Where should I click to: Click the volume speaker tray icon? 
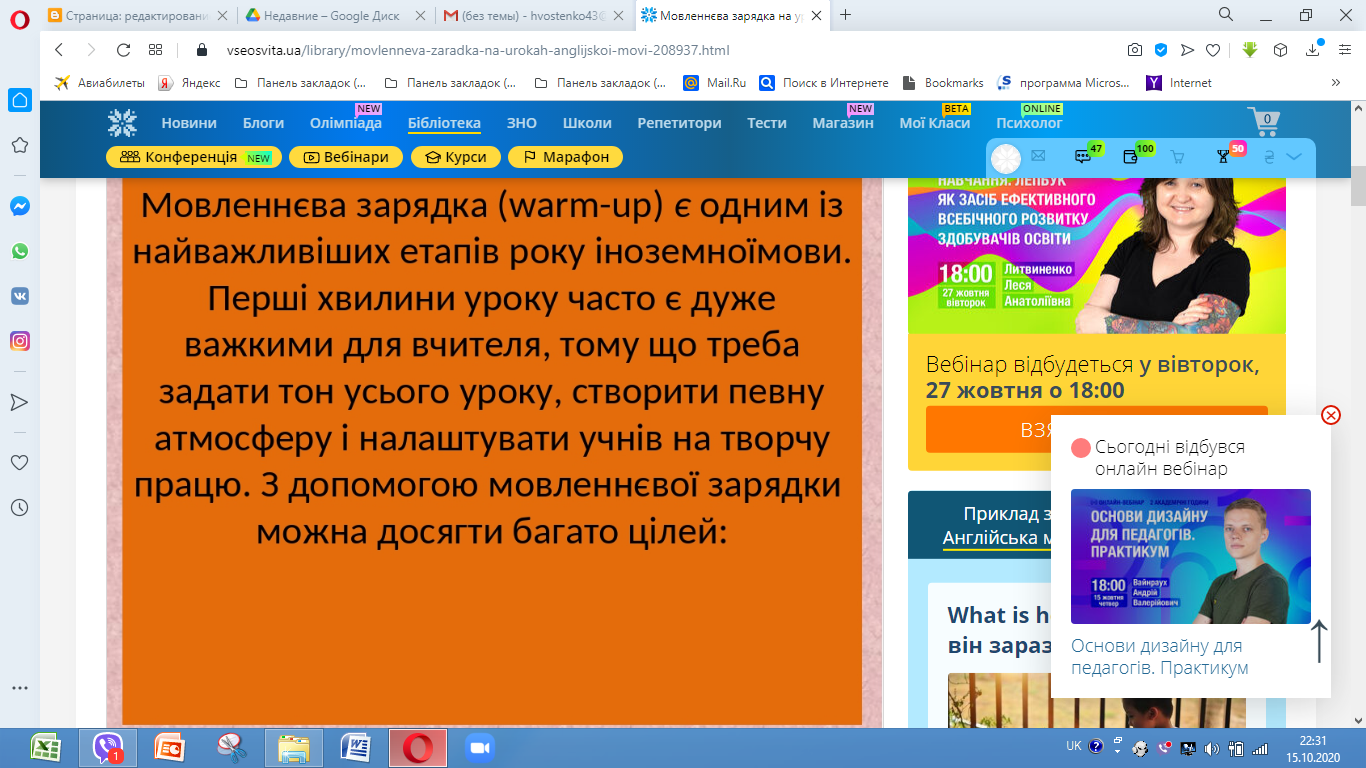click(x=1212, y=747)
